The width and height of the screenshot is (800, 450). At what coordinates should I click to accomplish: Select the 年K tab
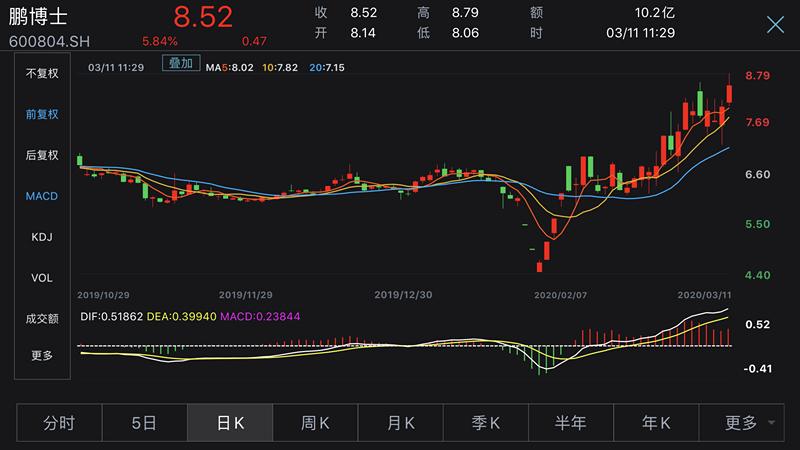coord(656,422)
